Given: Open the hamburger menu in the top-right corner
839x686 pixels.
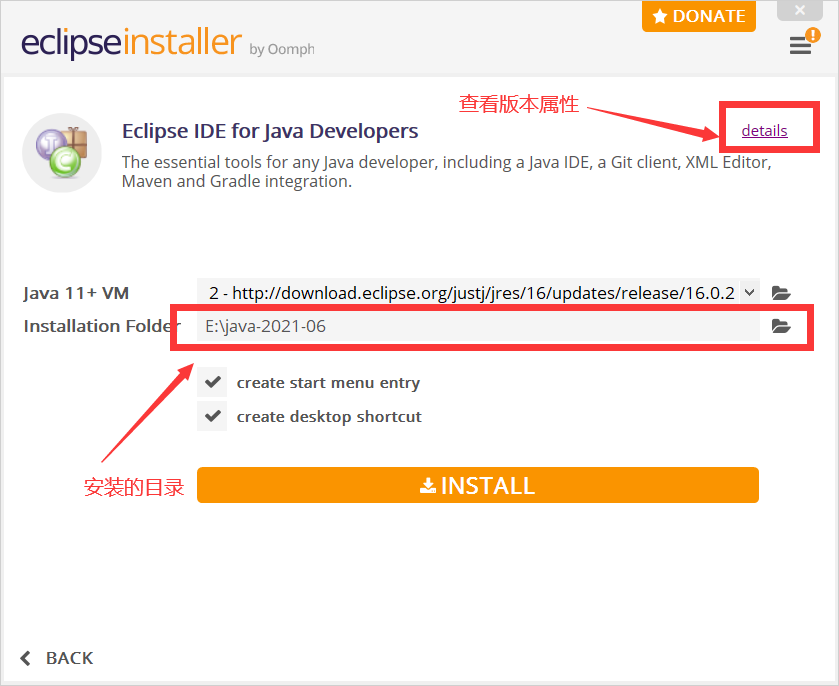Looking at the screenshot, I should click(x=801, y=46).
